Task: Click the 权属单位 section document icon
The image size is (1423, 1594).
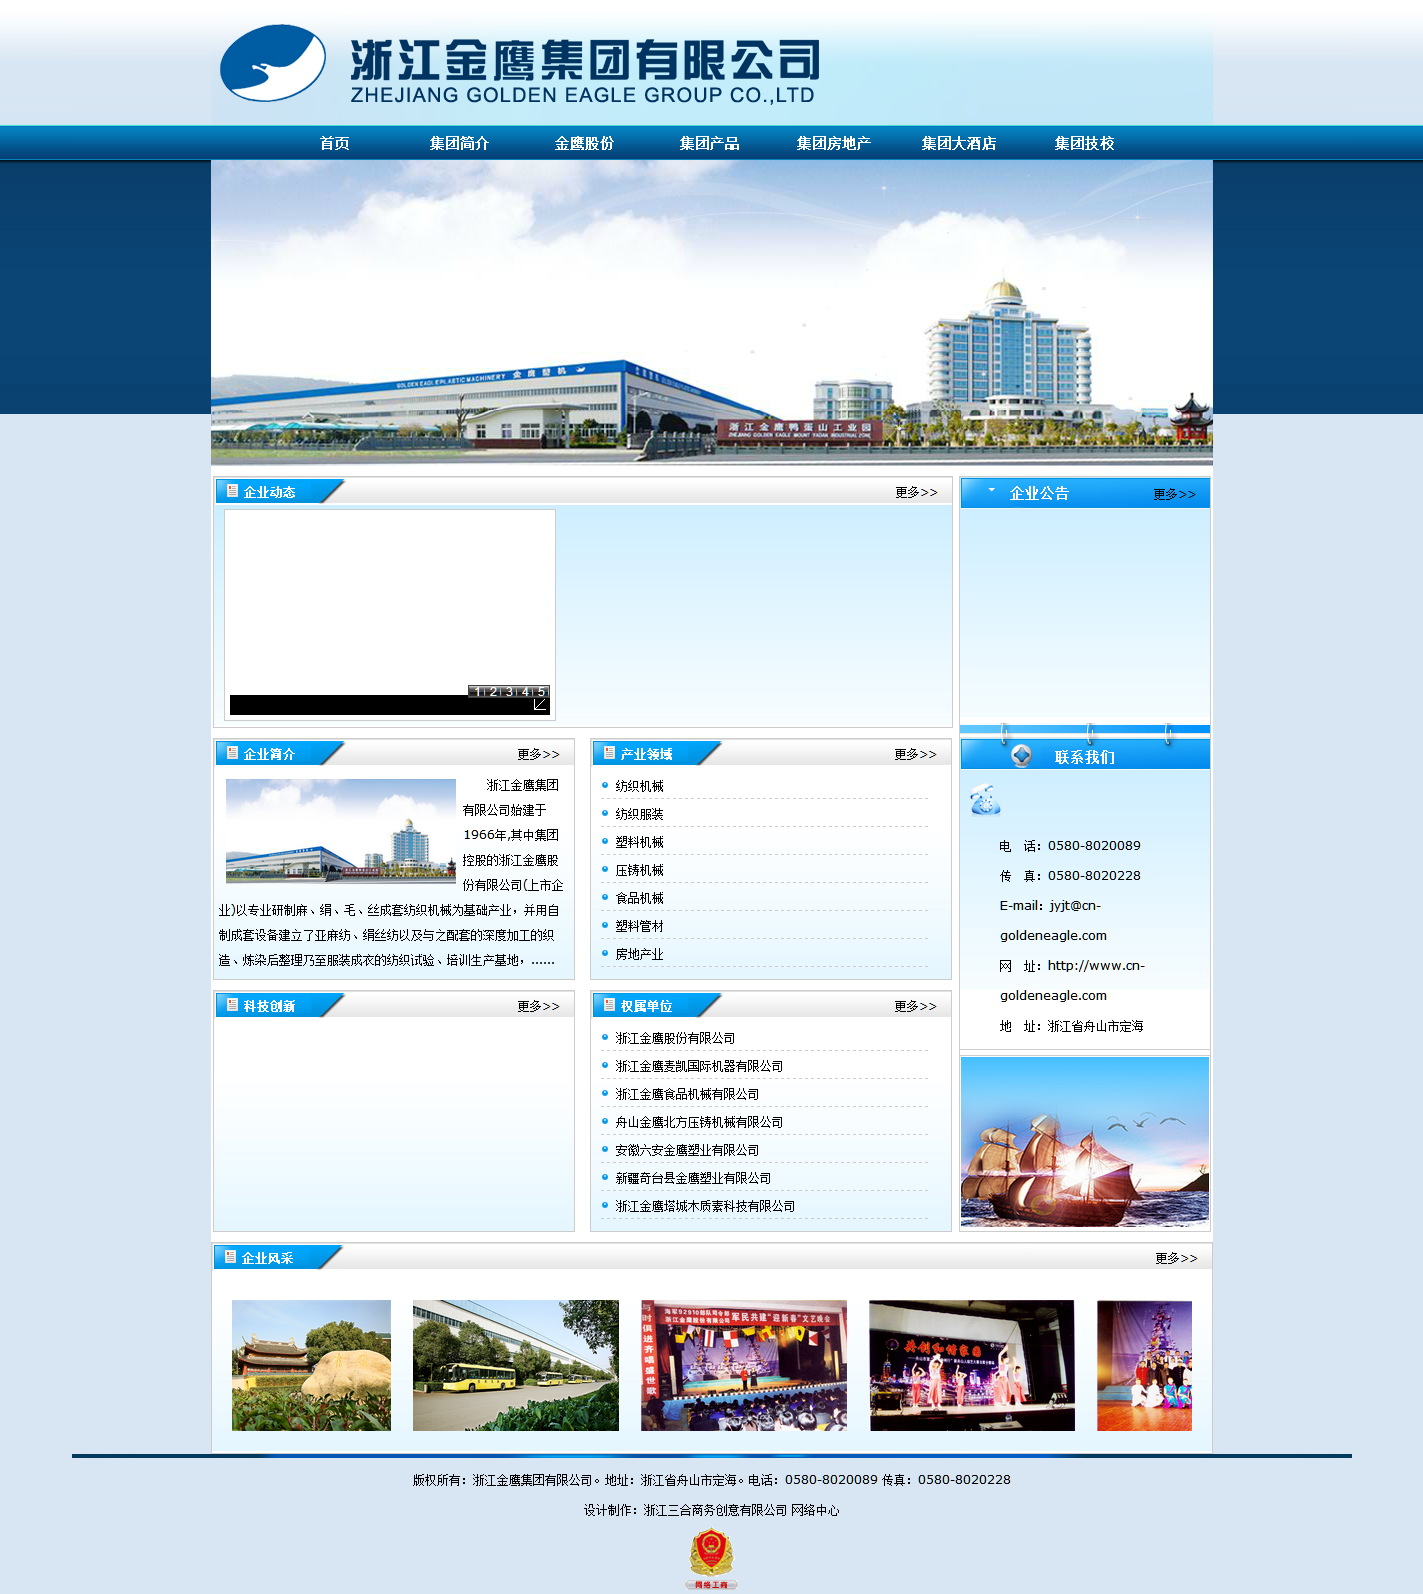Action: tap(609, 1005)
